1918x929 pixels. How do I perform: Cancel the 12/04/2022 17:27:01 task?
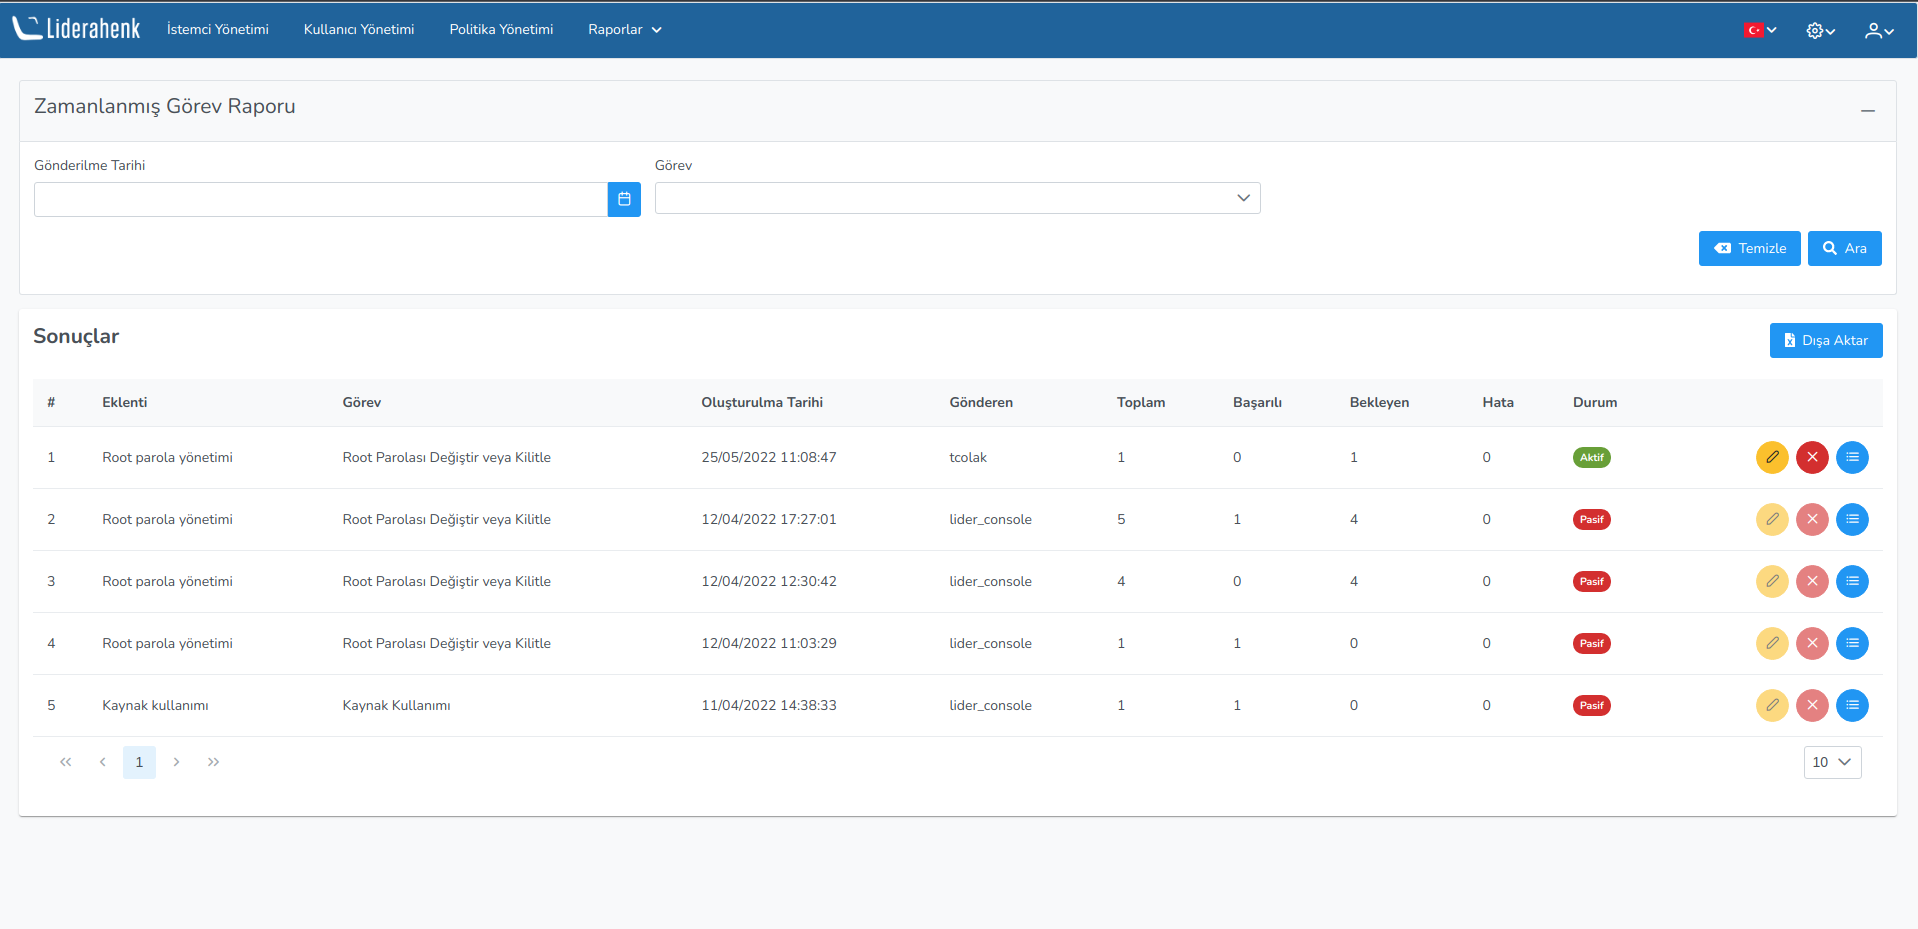pyautogui.click(x=1812, y=519)
